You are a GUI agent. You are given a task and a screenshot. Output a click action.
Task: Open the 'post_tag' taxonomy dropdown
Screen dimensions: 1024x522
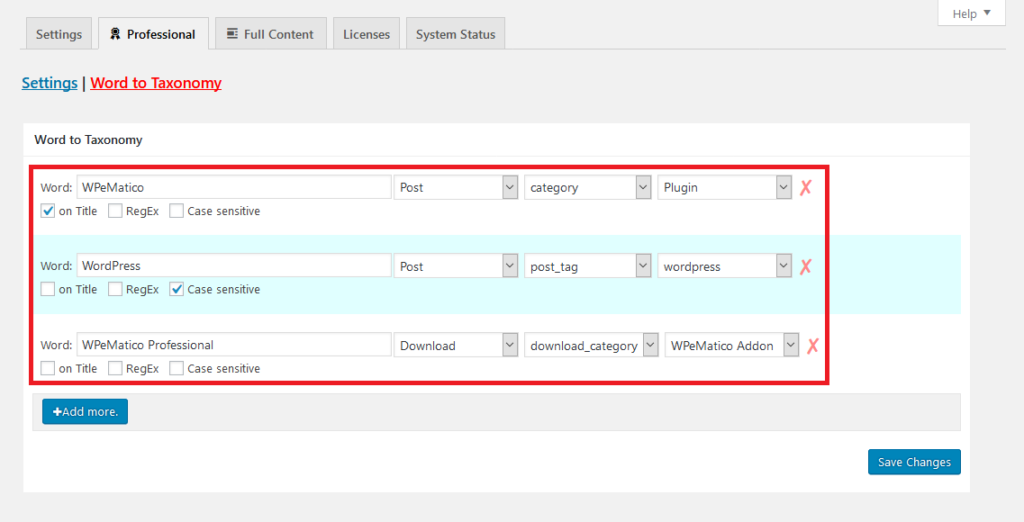tap(588, 266)
